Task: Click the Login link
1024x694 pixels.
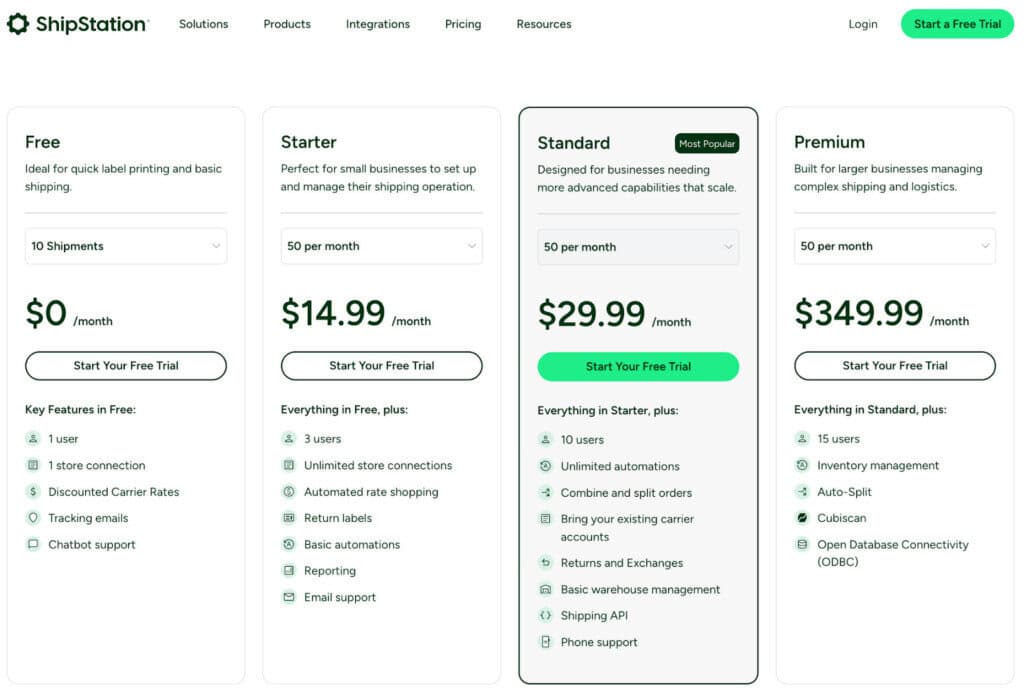Action: tap(863, 24)
